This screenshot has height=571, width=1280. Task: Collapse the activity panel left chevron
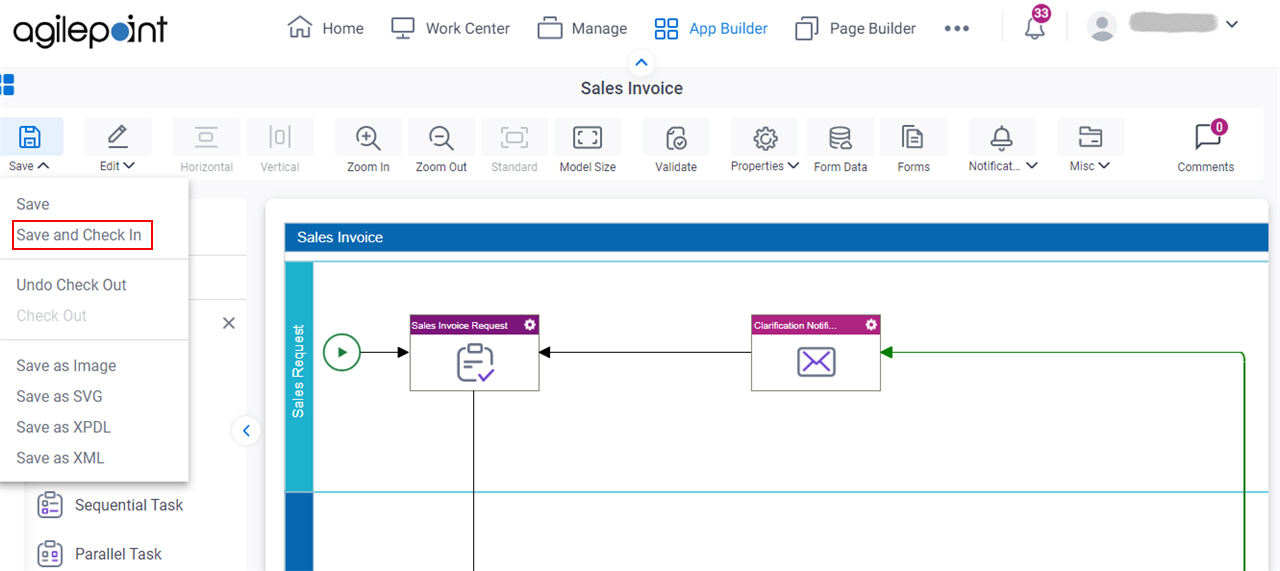(x=246, y=431)
